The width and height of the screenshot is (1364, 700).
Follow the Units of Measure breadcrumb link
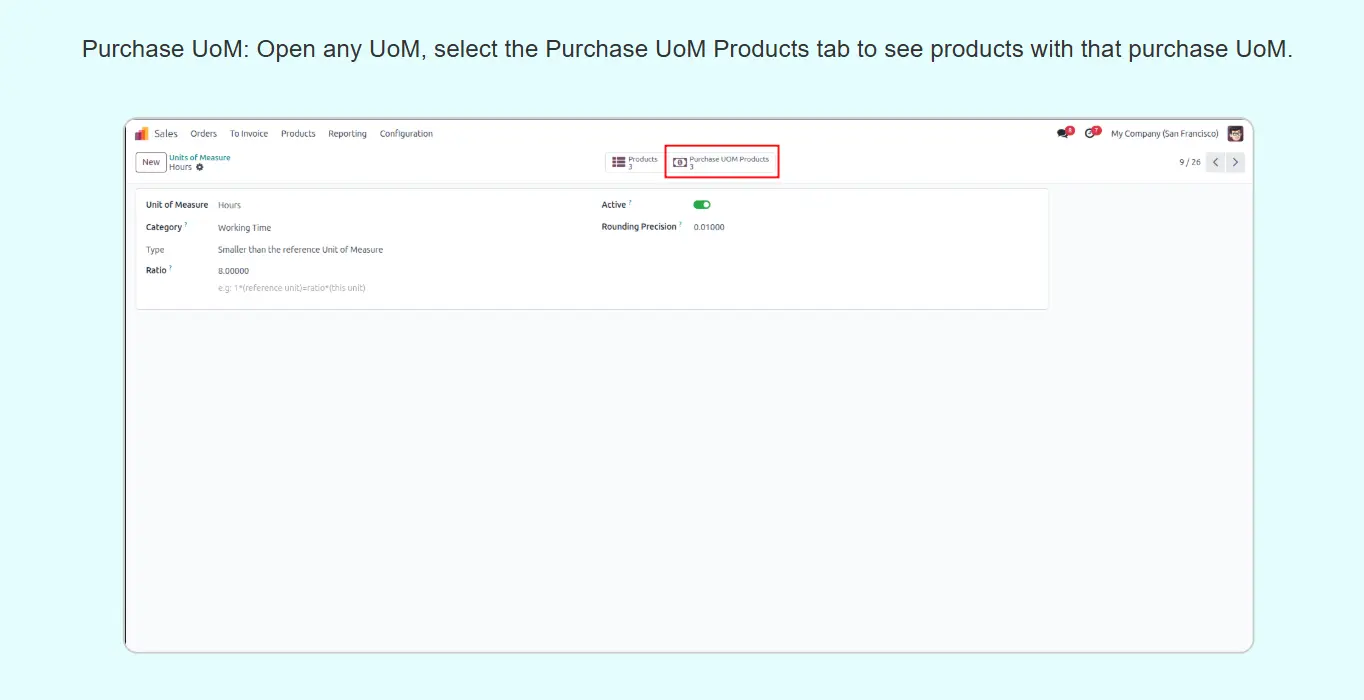pyautogui.click(x=199, y=157)
